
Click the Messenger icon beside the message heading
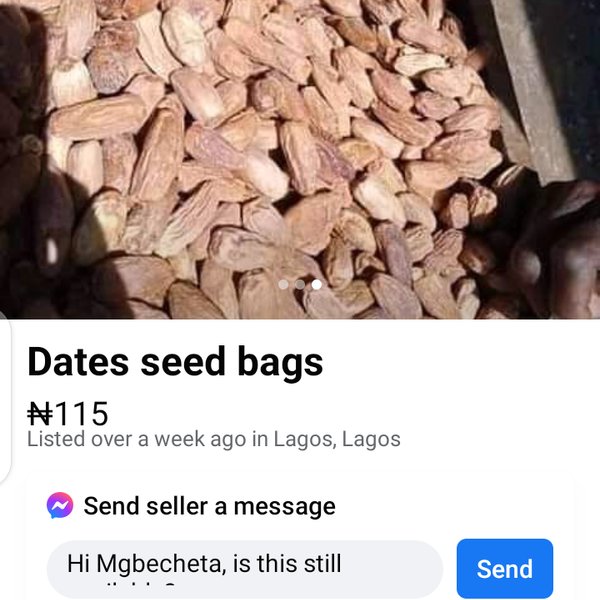60,506
